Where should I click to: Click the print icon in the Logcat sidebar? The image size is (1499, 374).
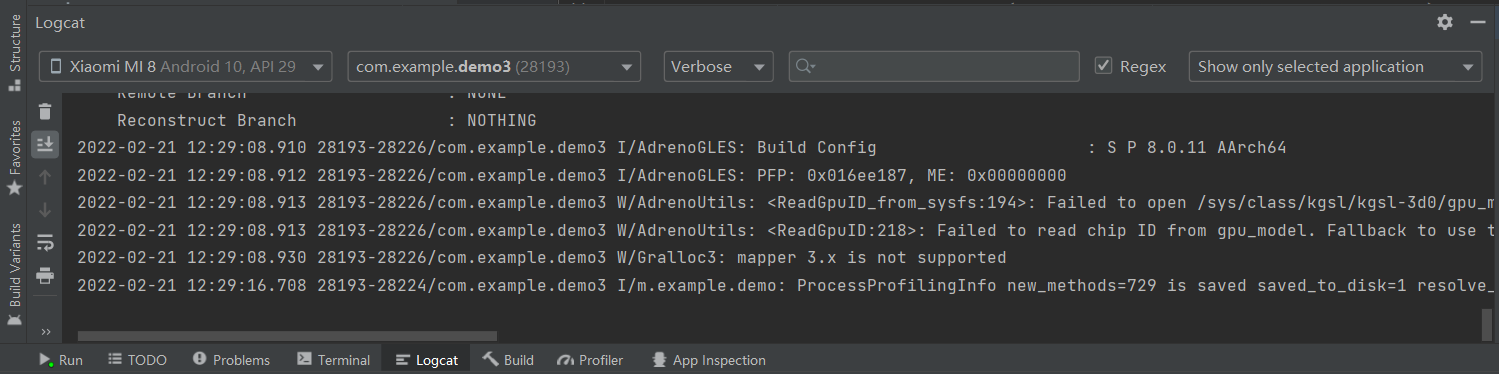tap(45, 275)
